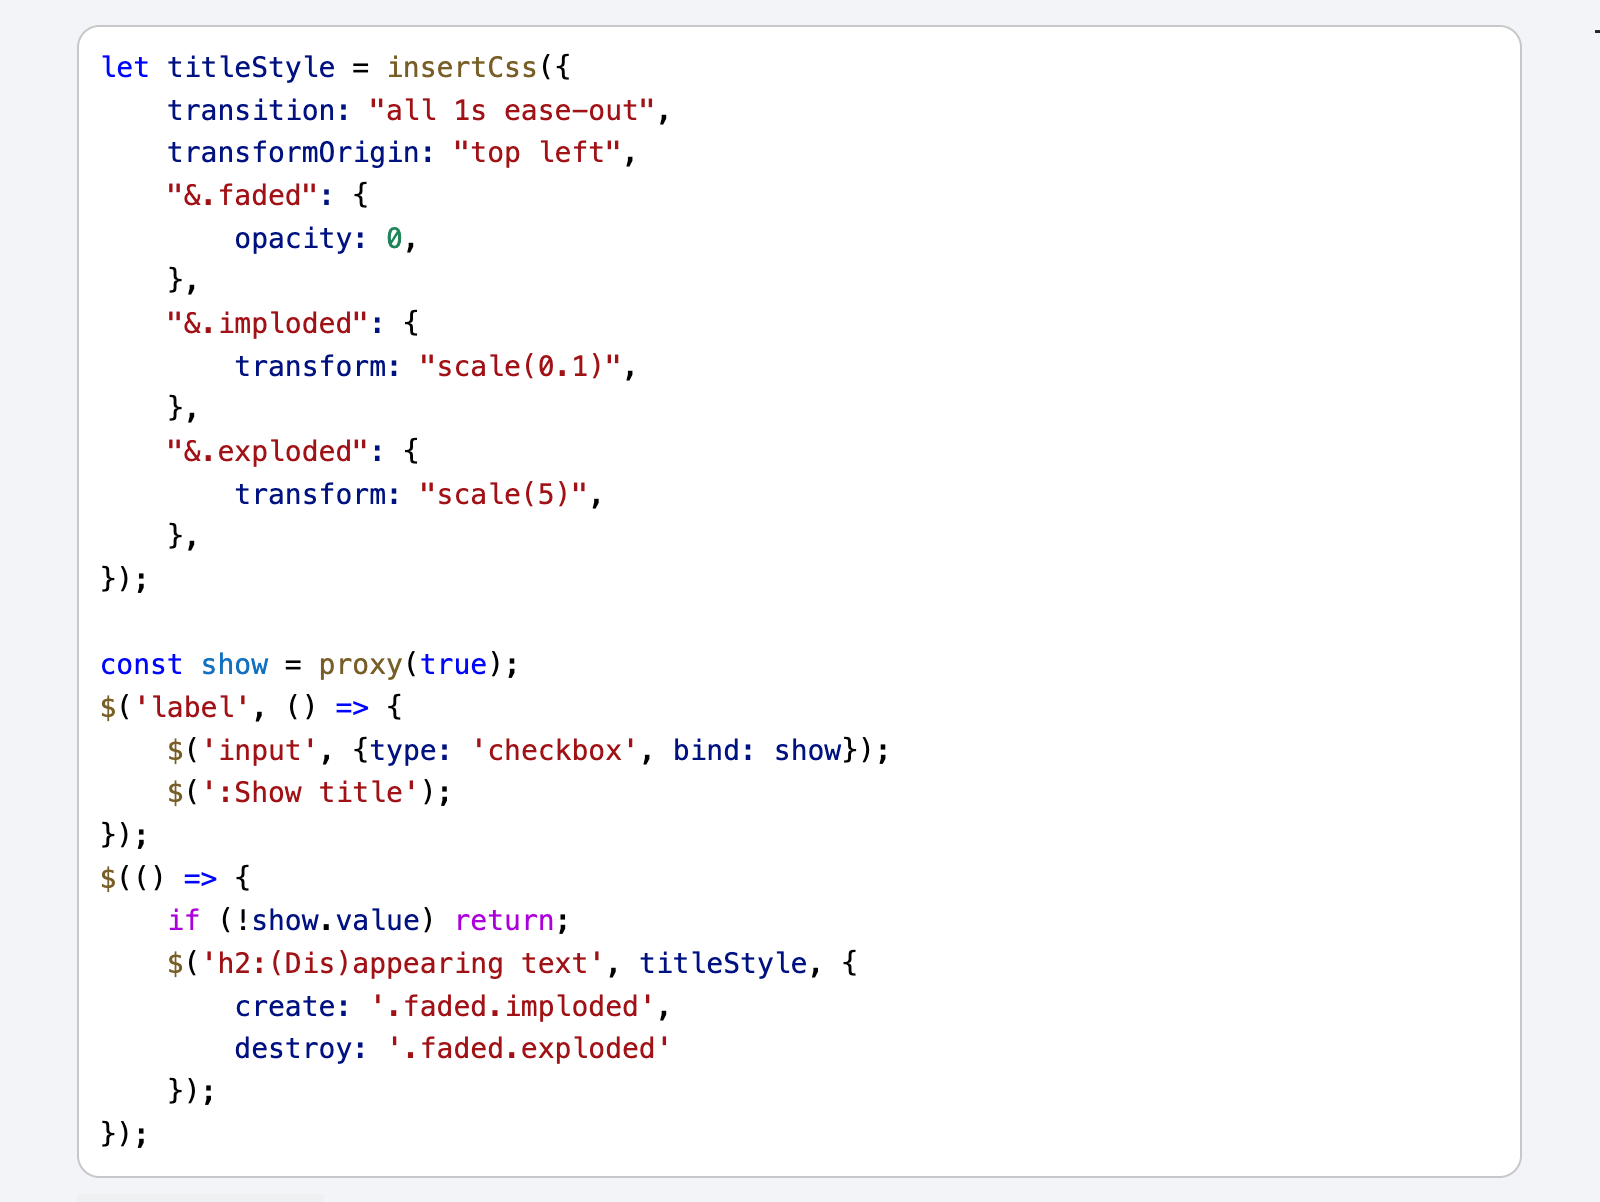Screen dimensions: 1600x1202
Task: Click the proxy function call
Action: tap(360, 664)
